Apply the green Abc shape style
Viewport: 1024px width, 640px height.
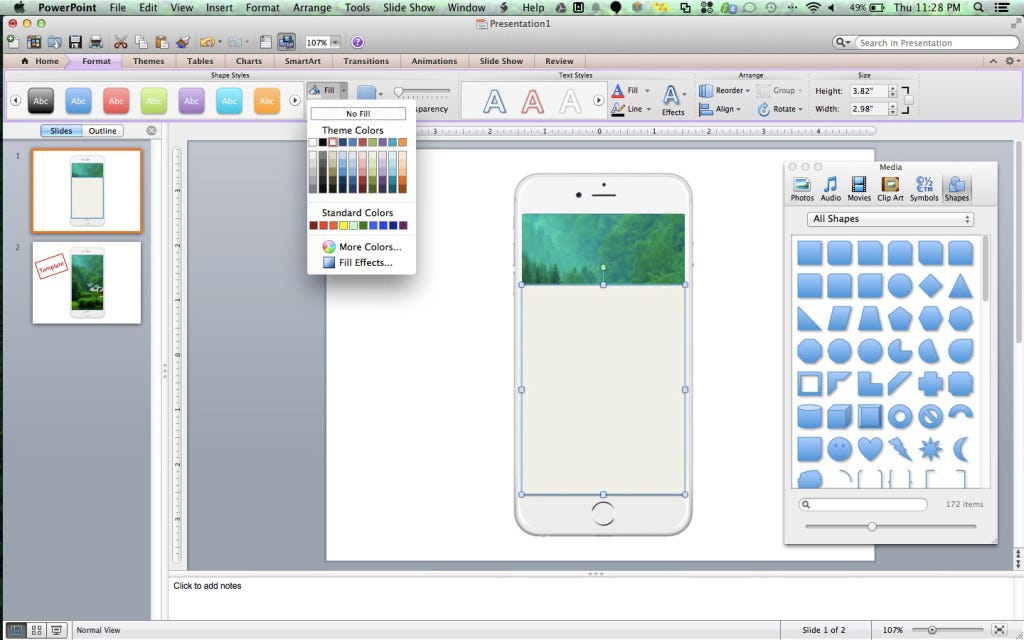pos(154,101)
